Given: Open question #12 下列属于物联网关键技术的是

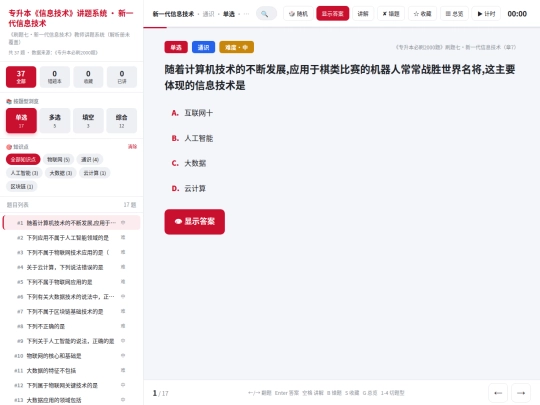Looking at the screenshot, I should click(72, 385).
